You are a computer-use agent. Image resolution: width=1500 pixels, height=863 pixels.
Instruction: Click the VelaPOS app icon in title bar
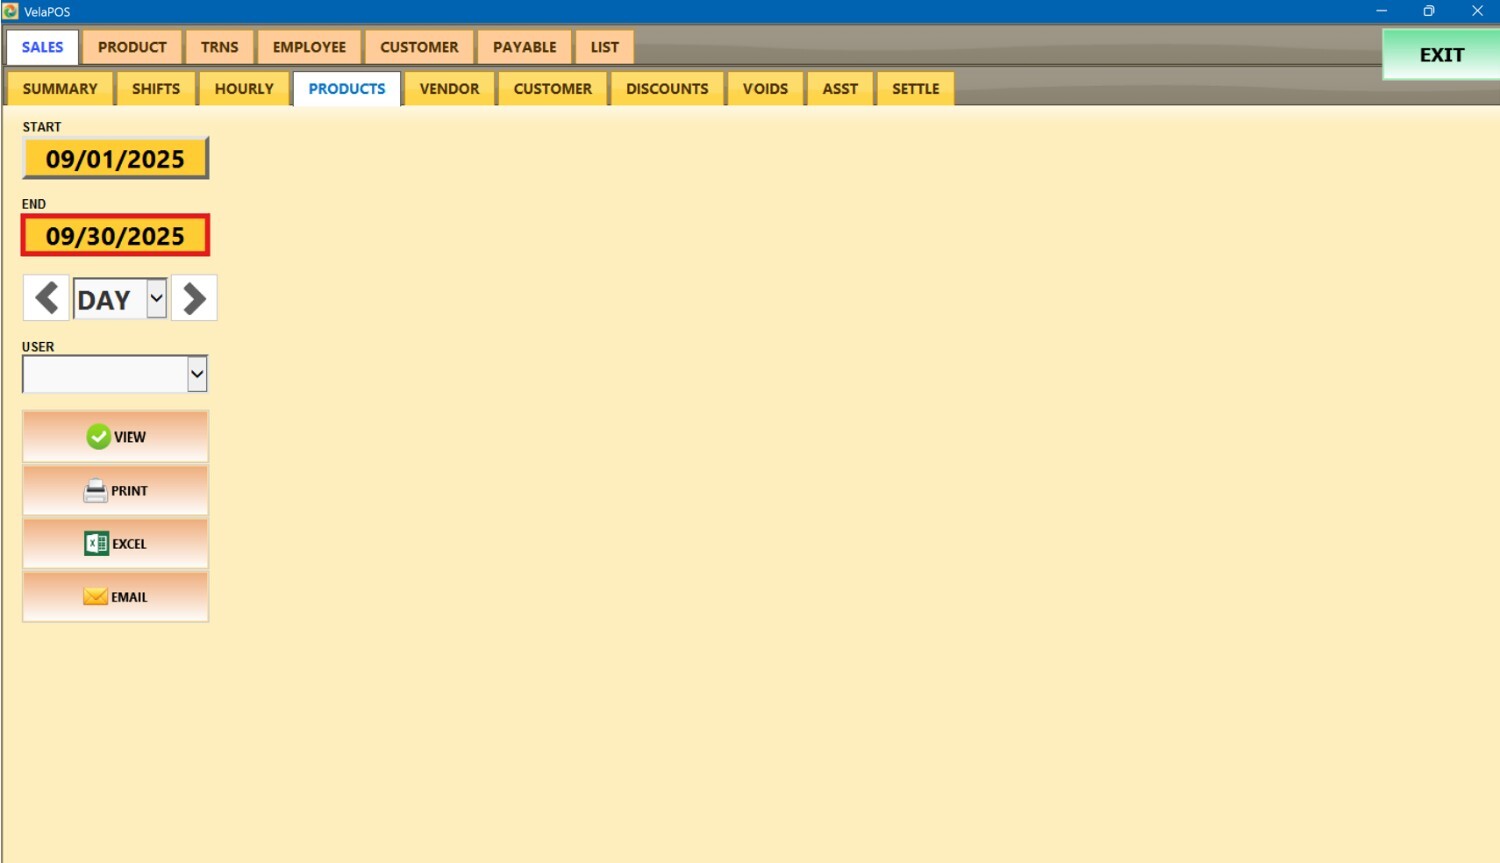coord(11,11)
